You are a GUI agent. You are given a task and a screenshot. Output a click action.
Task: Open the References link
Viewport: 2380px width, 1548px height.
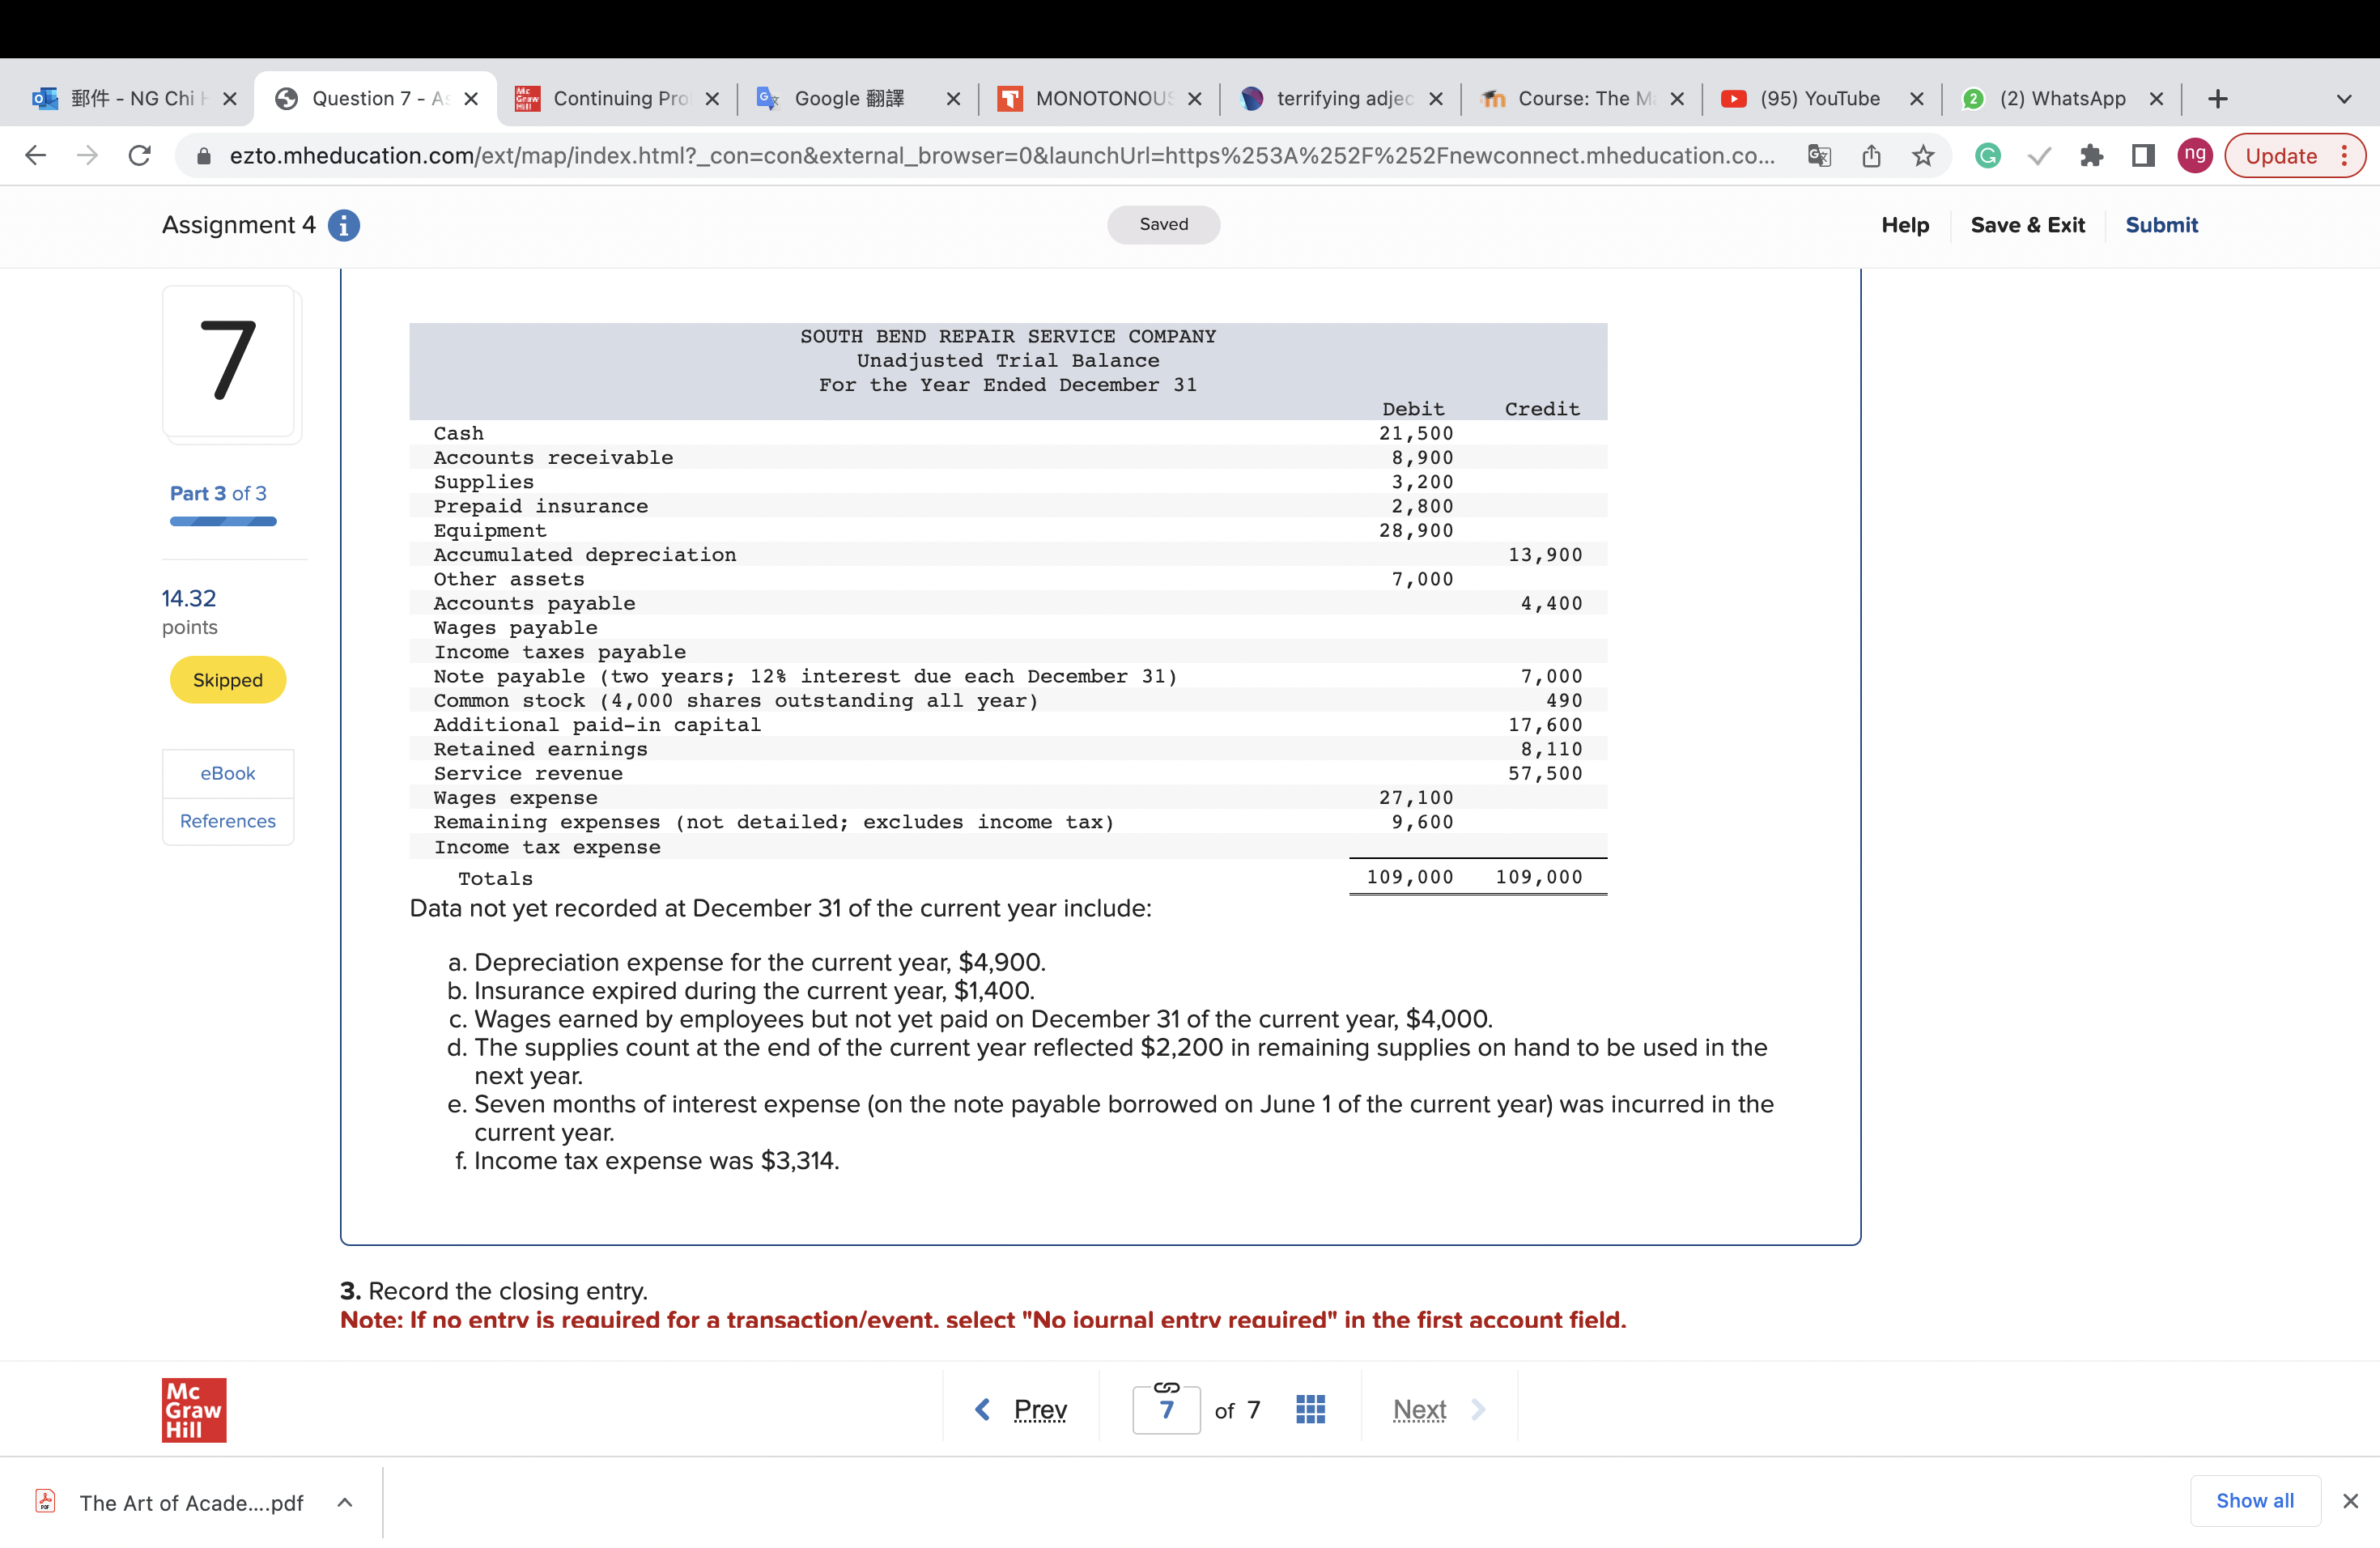228,821
